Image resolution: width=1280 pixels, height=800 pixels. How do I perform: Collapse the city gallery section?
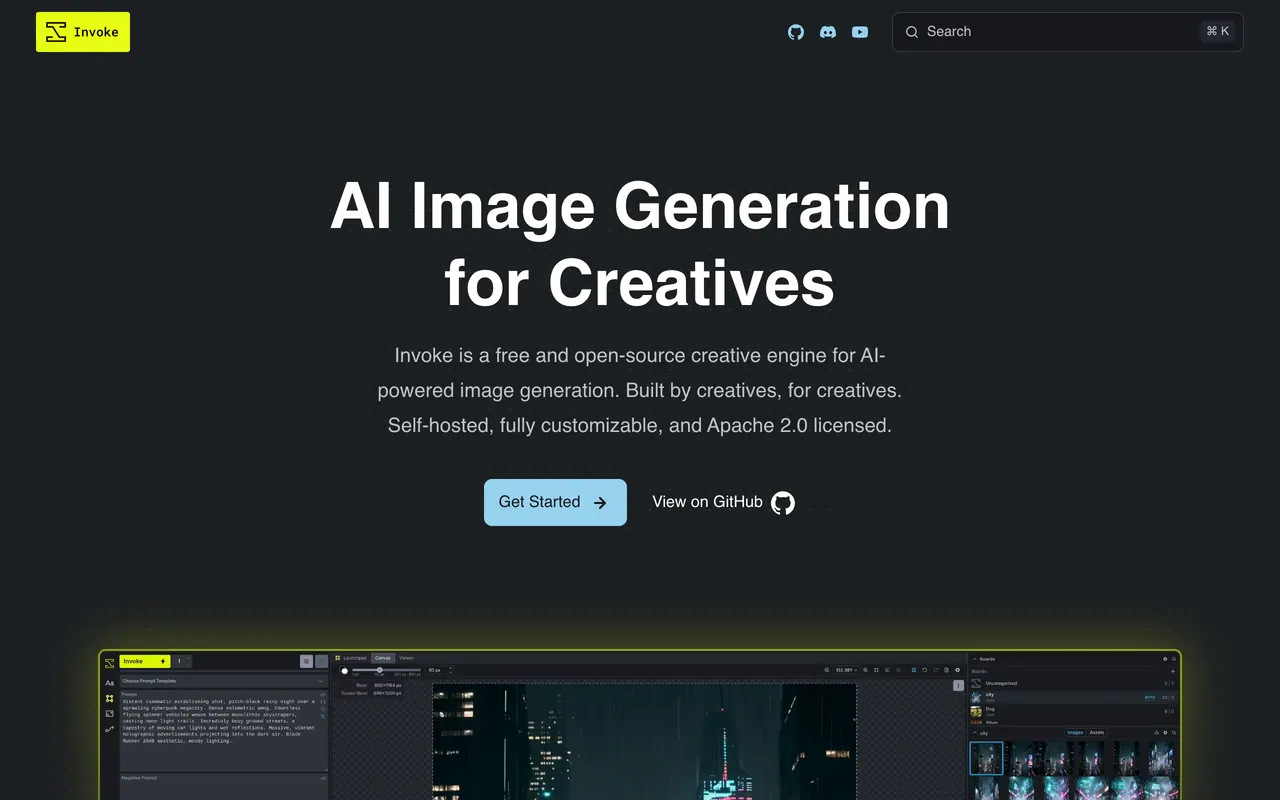pos(975,733)
